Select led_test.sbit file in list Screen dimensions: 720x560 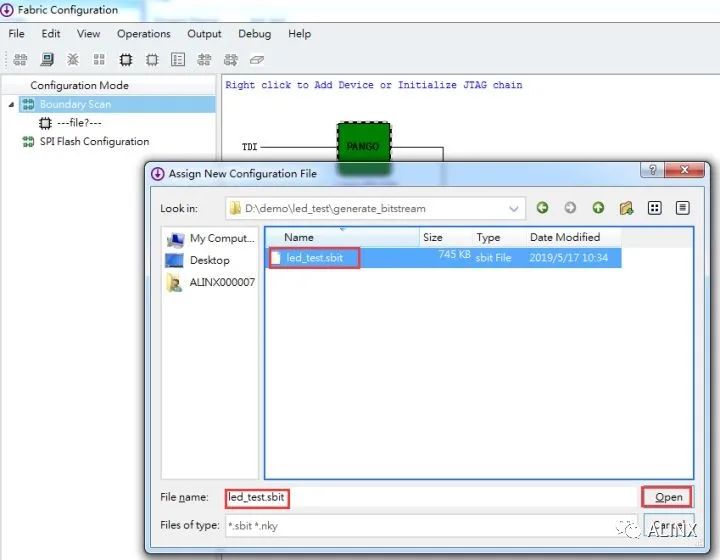[314, 258]
